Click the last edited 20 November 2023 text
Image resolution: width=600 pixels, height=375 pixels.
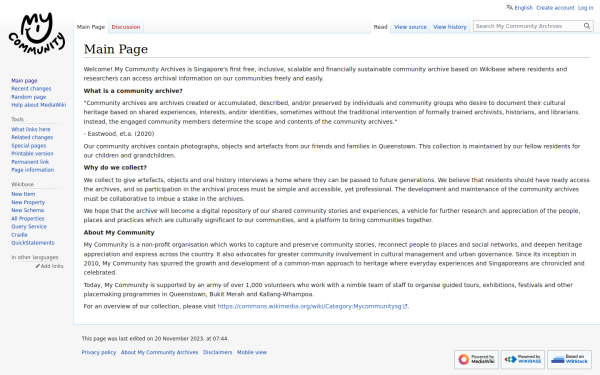(155, 339)
